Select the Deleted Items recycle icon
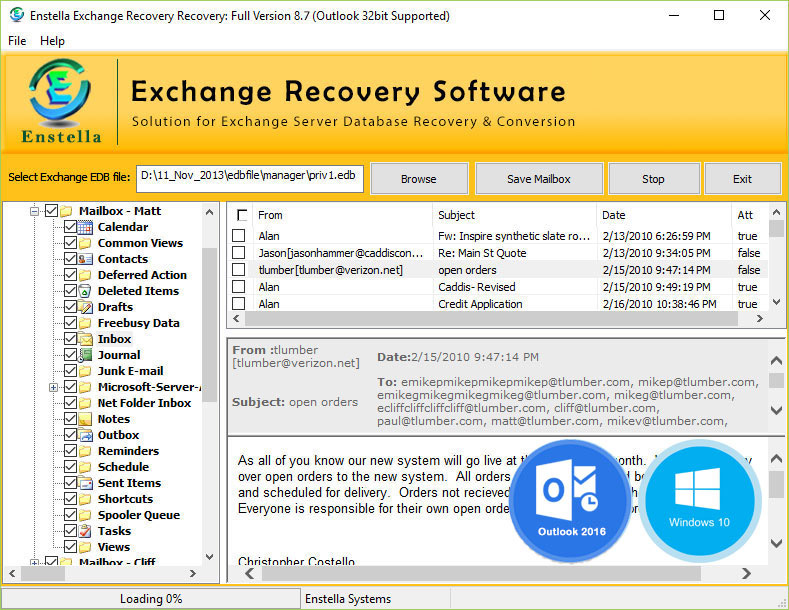789x610 pixels. click(x=86, y=291)
